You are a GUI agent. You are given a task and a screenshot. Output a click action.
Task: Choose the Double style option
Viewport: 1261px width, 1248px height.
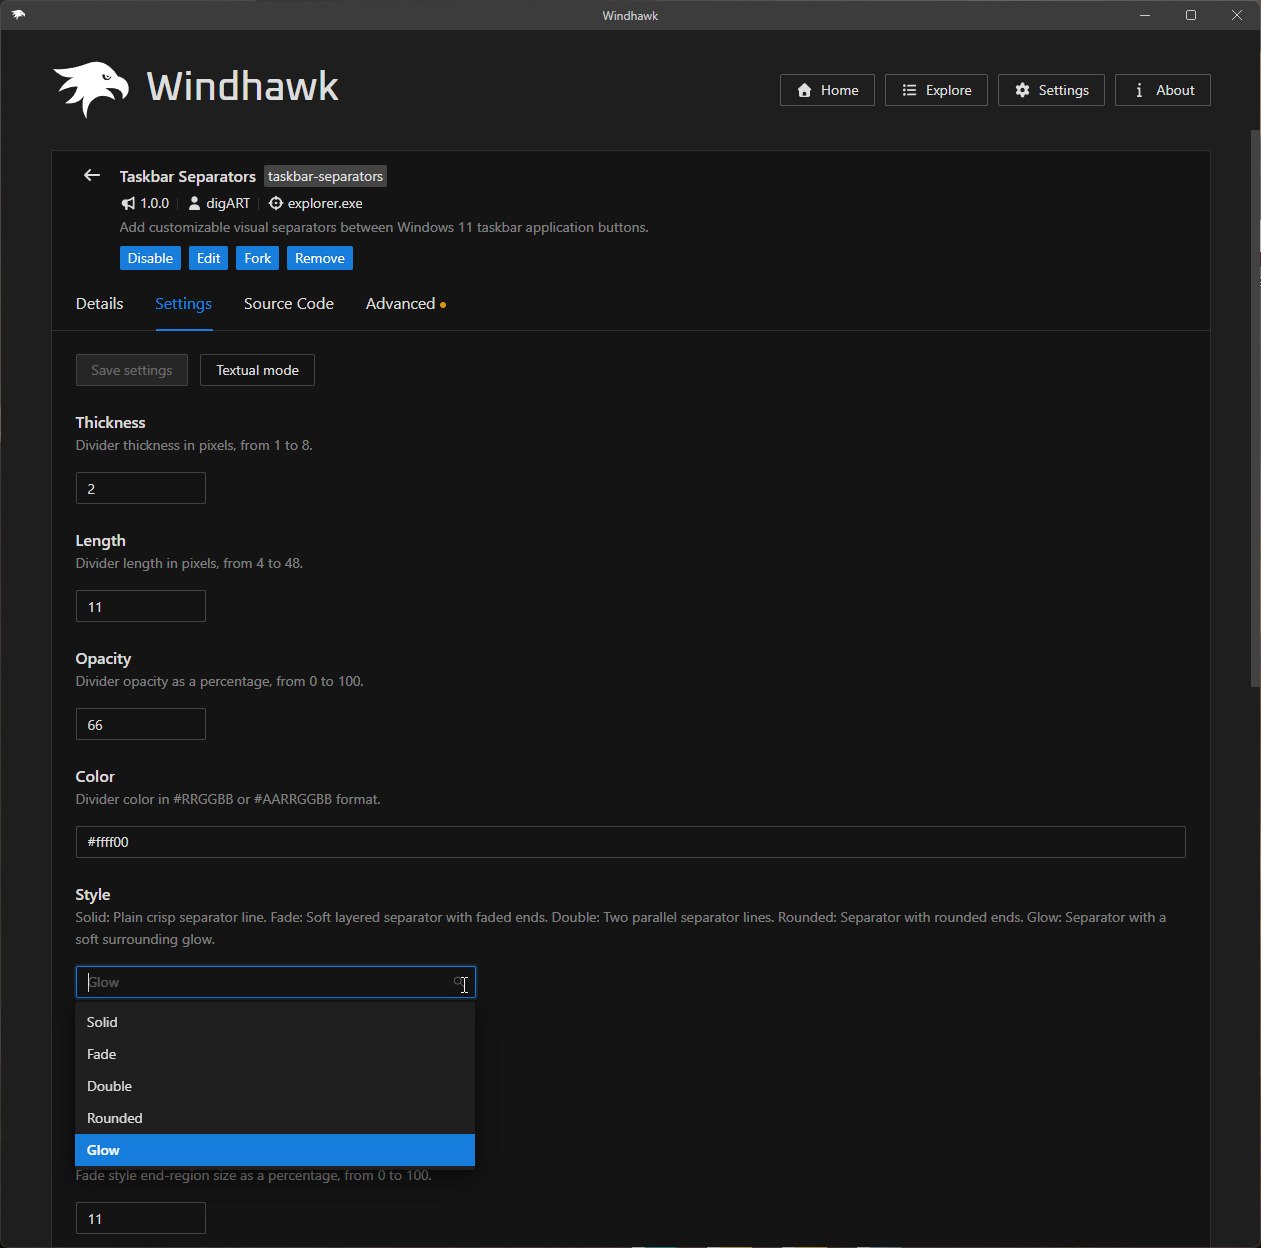[x=275, y=1086]
